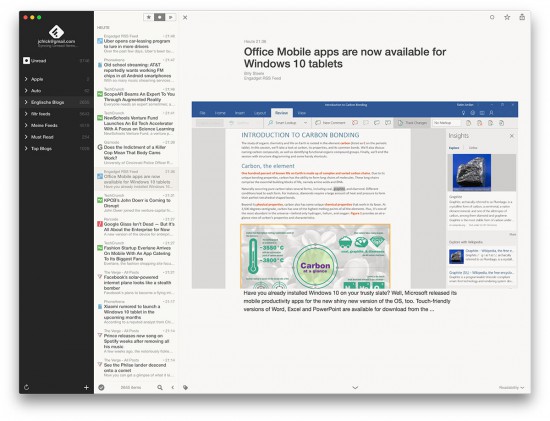Click Verge favicon beside Prince releases article
The image size is (550, 421).
100,335
